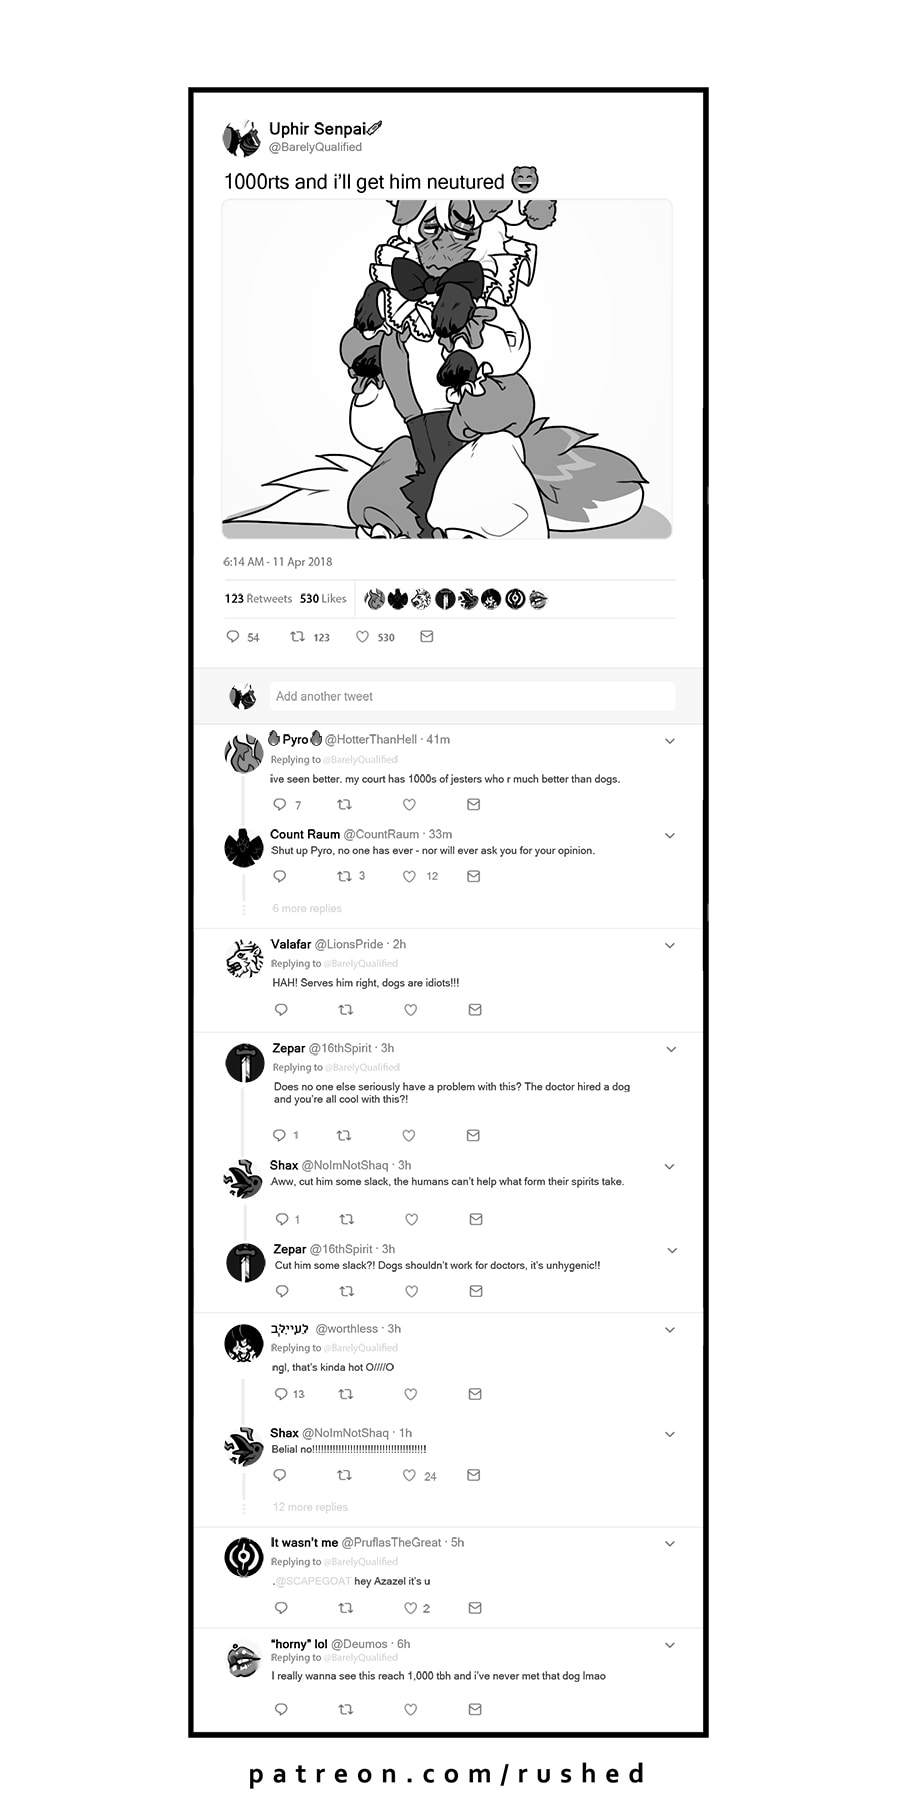Screen dimensions: 900x1819
Task: Retweet the main tweet showing 123
Action: (x=297, y=637)
